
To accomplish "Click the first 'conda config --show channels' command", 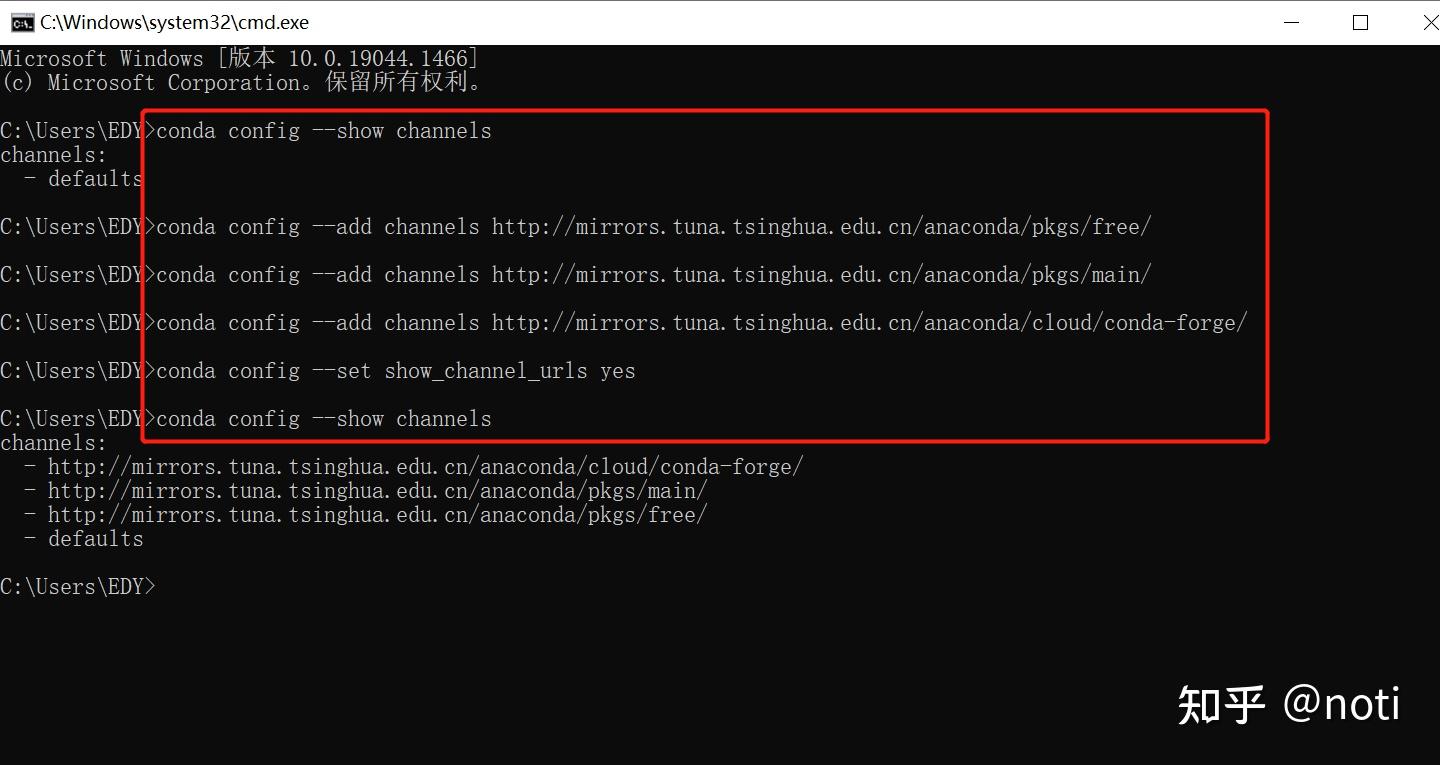I will (324, 131).
